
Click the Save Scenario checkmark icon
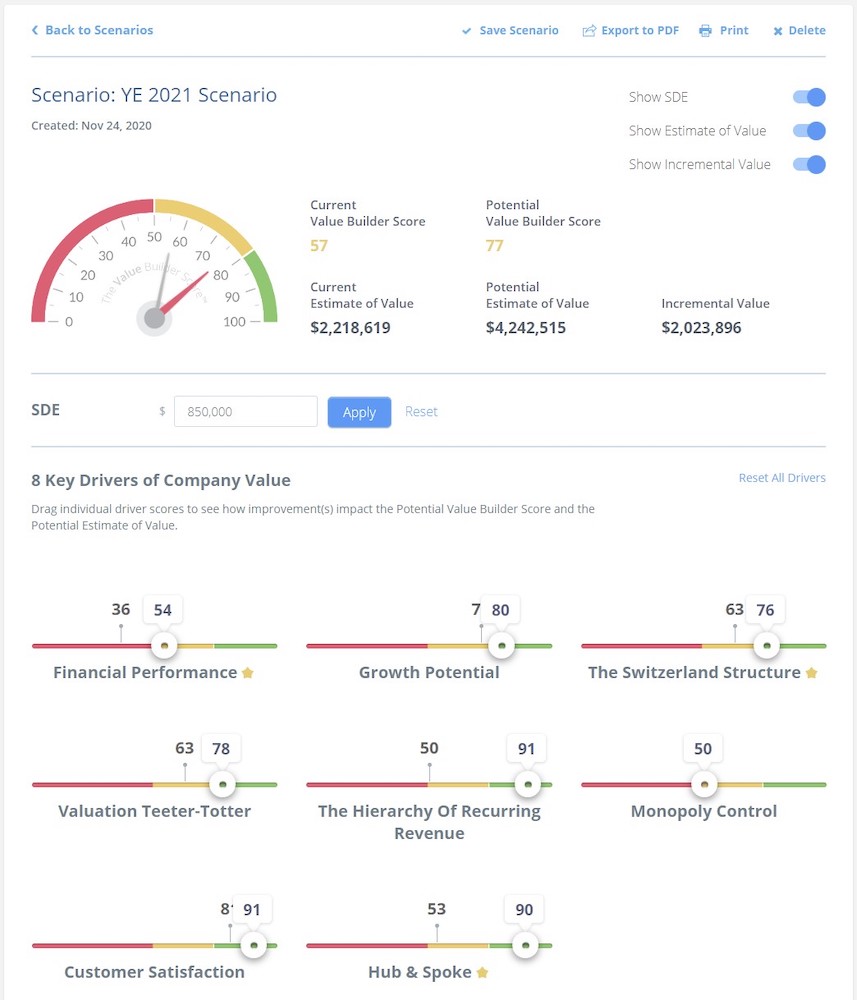466,31
